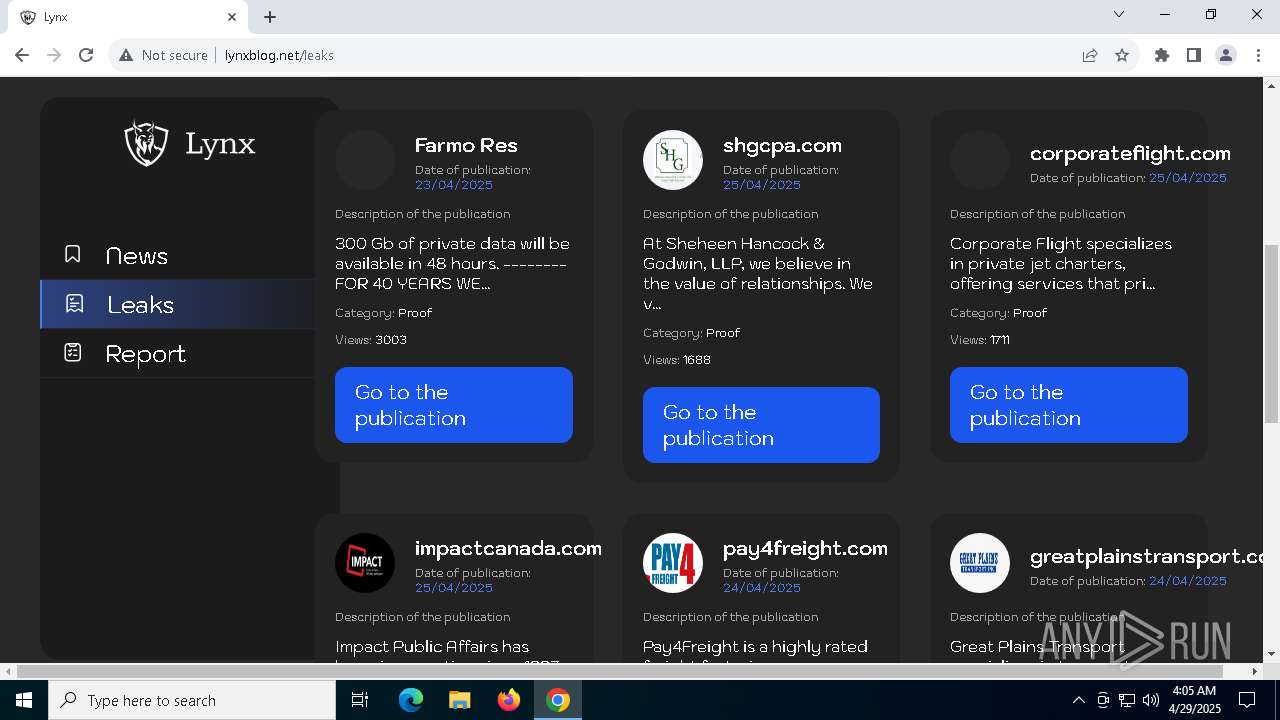The width and height of the screenshot is (1280, 720).
Task: Go to the shgcpa.com publication
Action: (761, 425)
